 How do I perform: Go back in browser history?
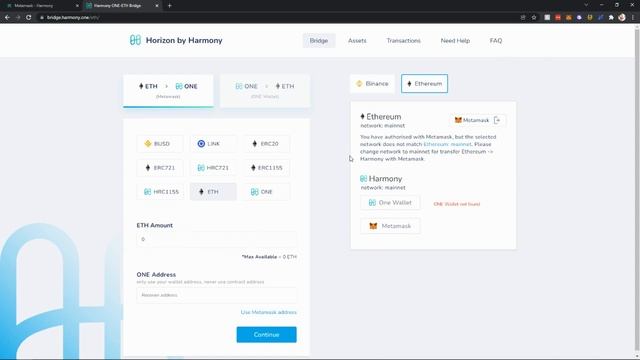click(x=7, y=18)
